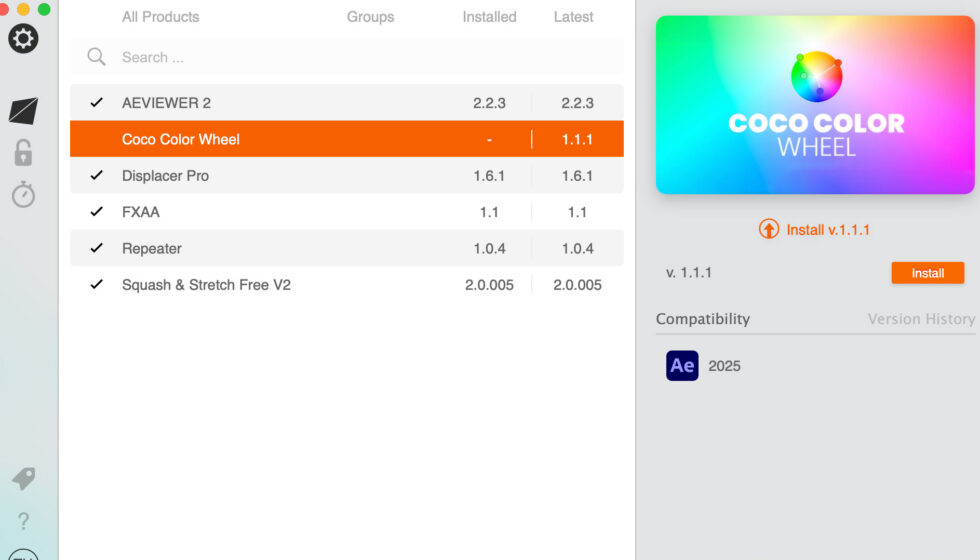The height and width of the screenshot is (560, 980).
Task: Click the price tag icon in sidebar
Action: point(24,479)
